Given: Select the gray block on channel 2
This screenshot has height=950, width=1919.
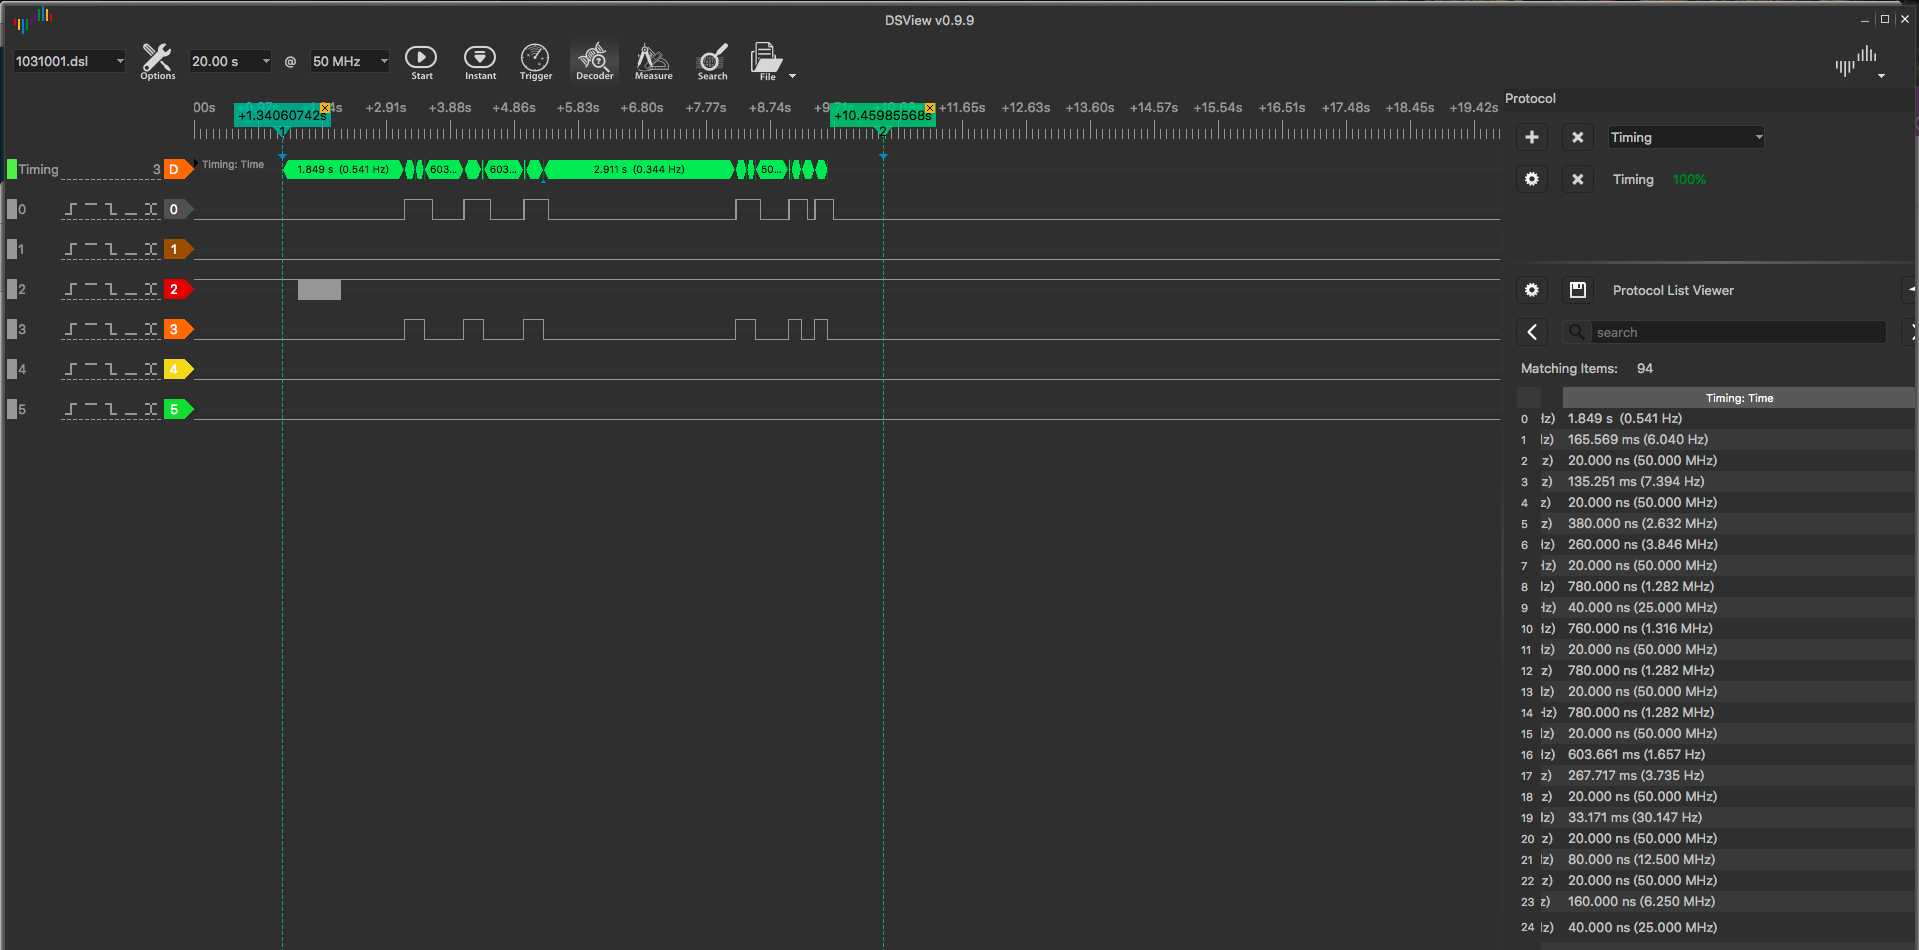Looking at the screenshot, I should pyautogui.click(x=319, y=290).
